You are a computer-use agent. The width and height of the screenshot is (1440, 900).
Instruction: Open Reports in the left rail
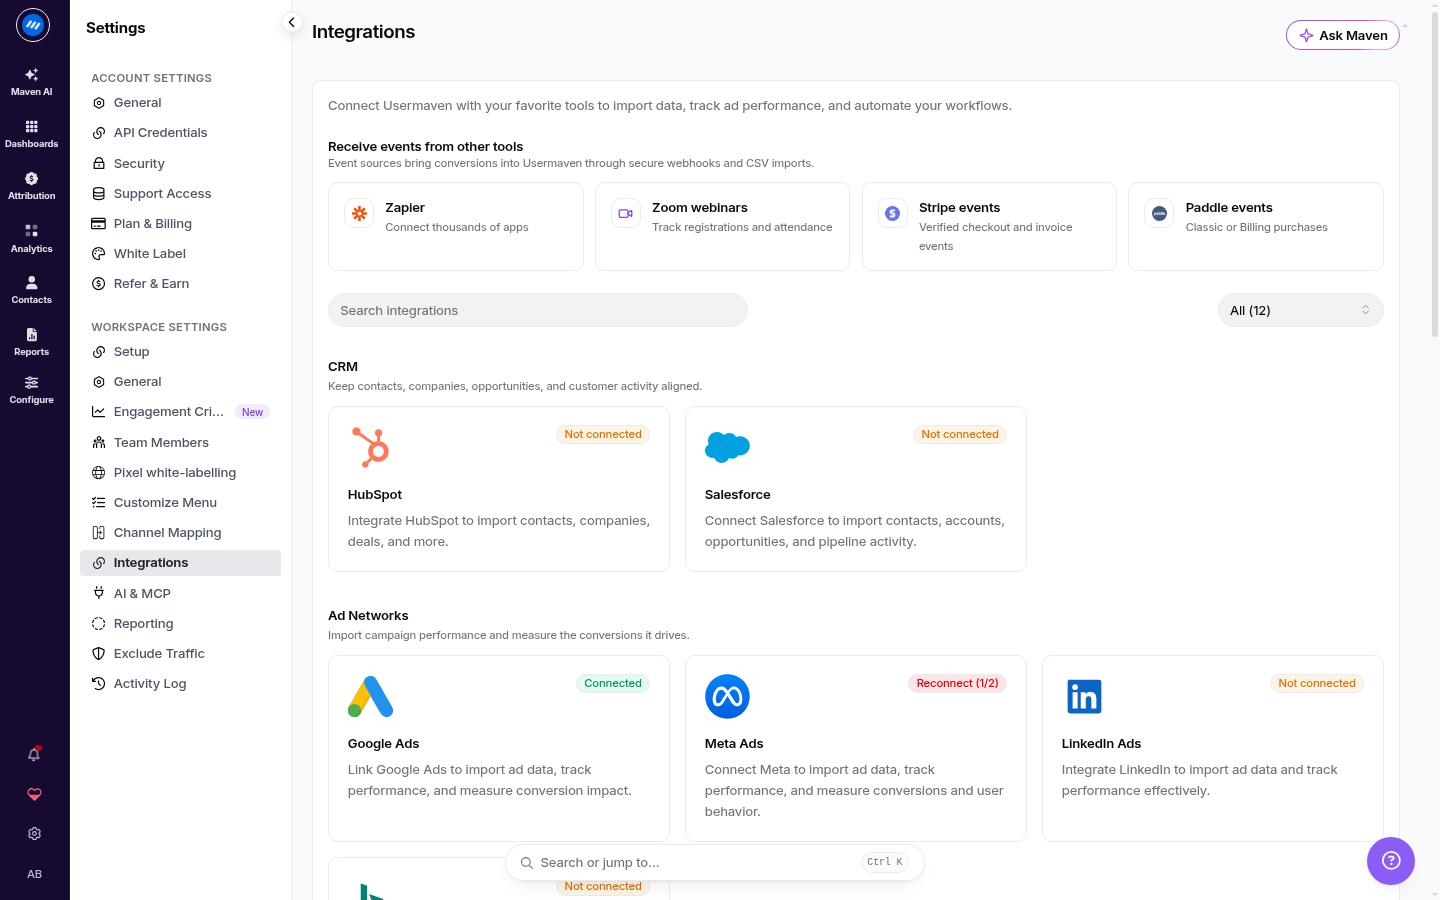click(32, 342)
